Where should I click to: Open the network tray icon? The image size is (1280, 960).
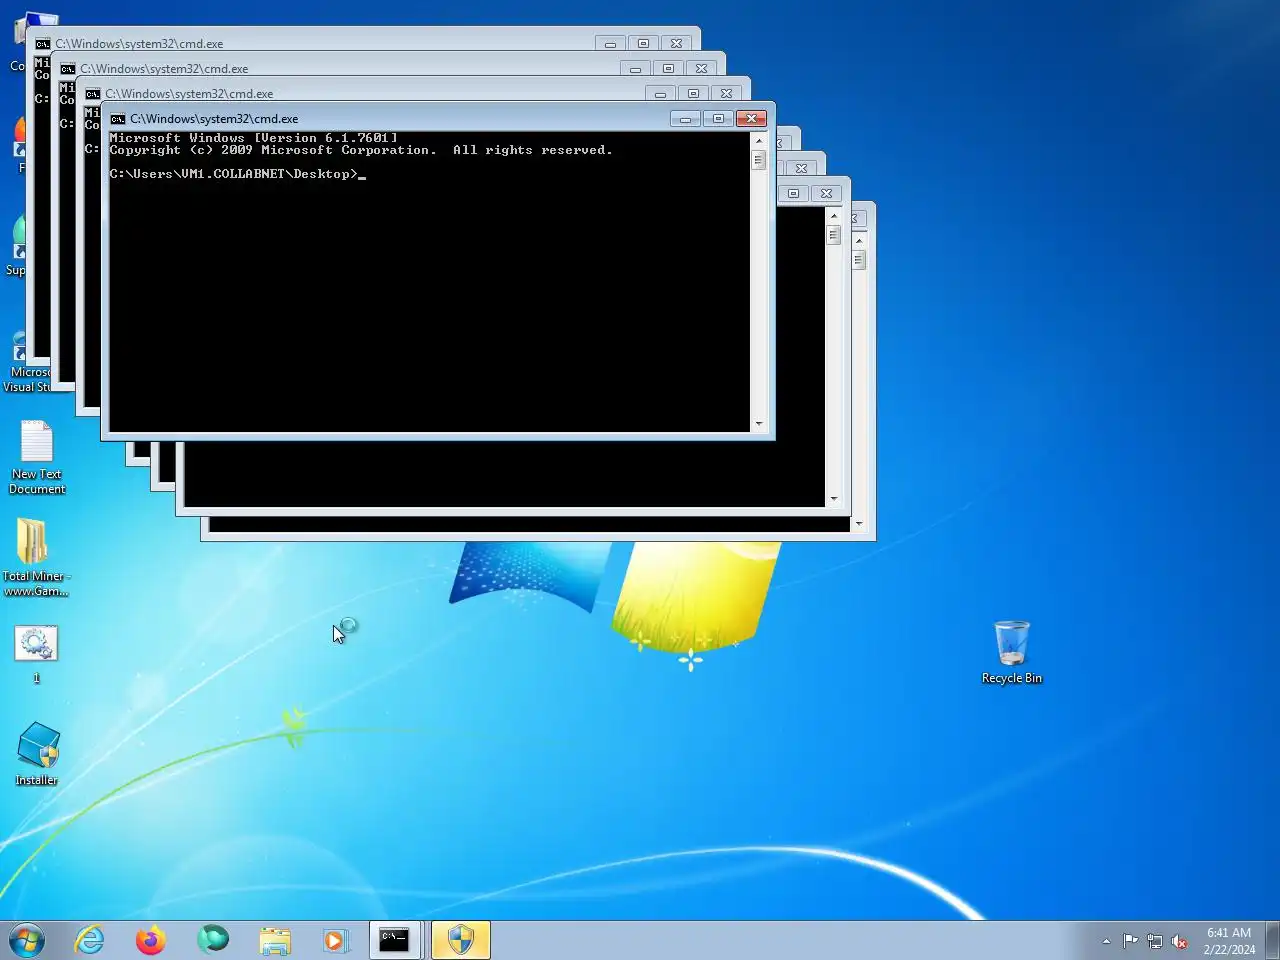click(x=1155, y=941)
